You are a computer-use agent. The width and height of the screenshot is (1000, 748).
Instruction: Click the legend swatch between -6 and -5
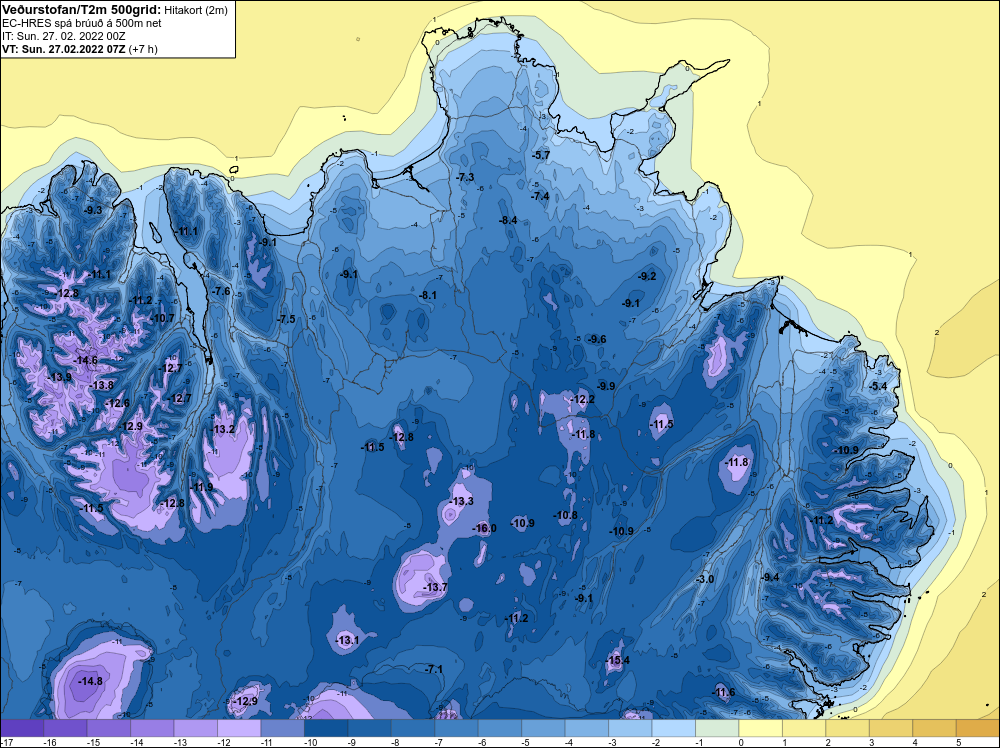499,728
